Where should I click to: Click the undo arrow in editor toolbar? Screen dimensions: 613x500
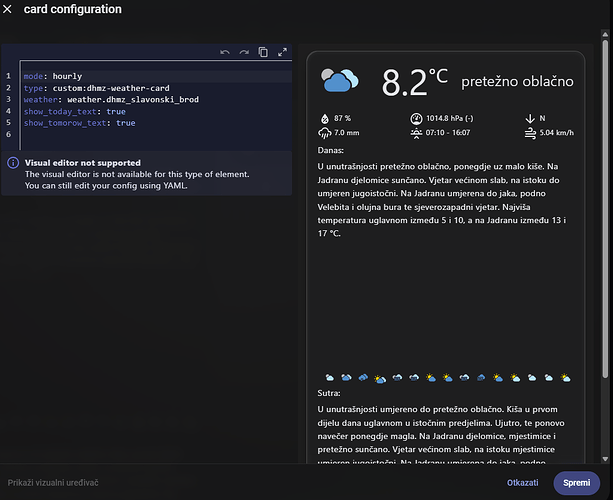[225, 52]
